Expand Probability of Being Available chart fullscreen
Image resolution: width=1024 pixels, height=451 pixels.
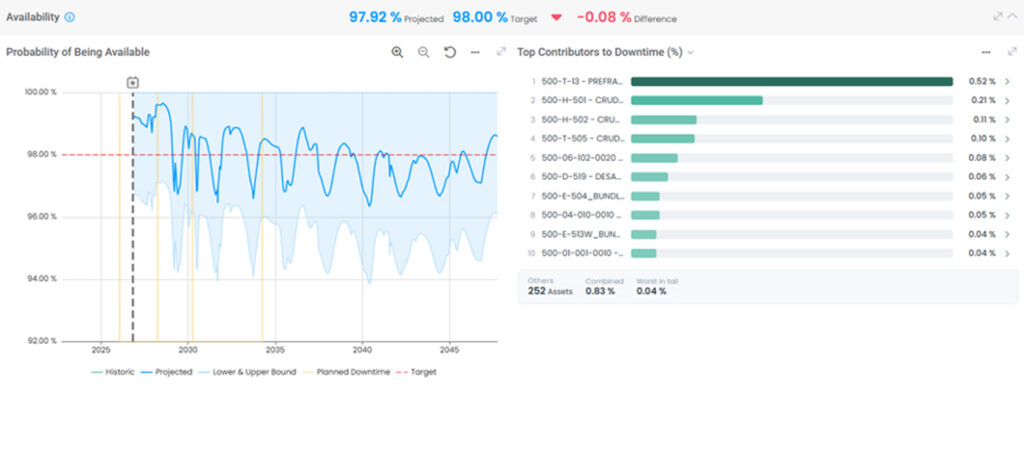click(502, 52)
